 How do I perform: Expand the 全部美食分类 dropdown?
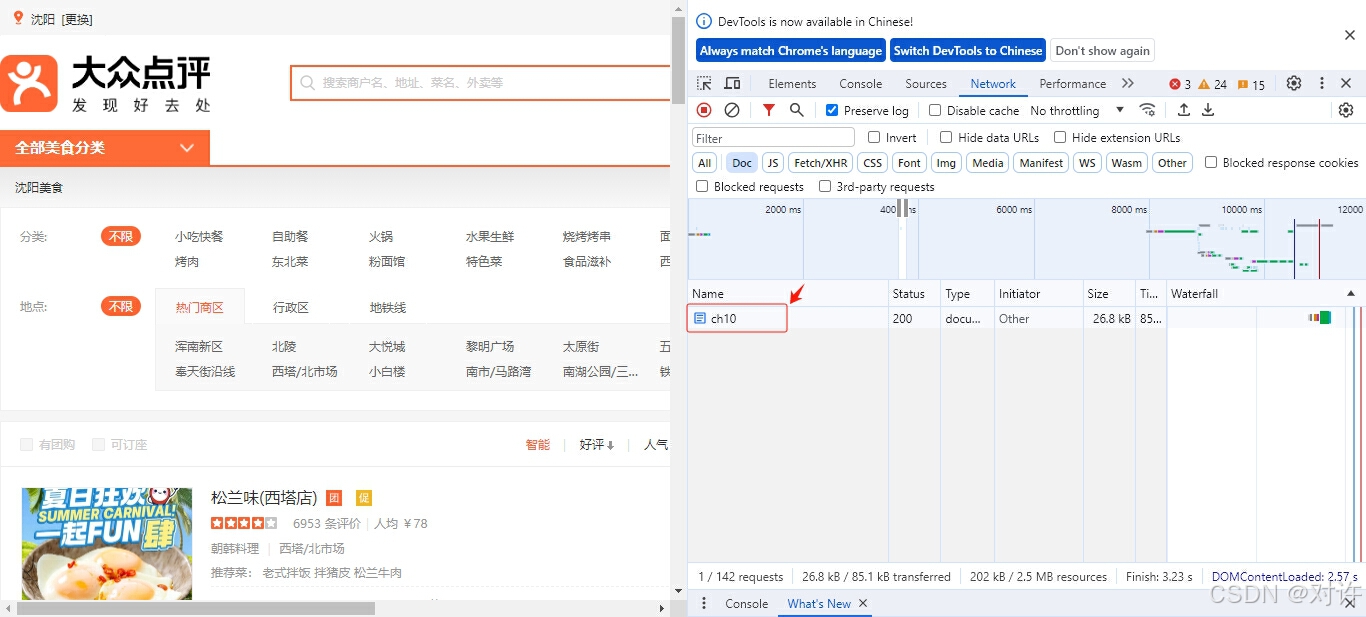point(105,148)
